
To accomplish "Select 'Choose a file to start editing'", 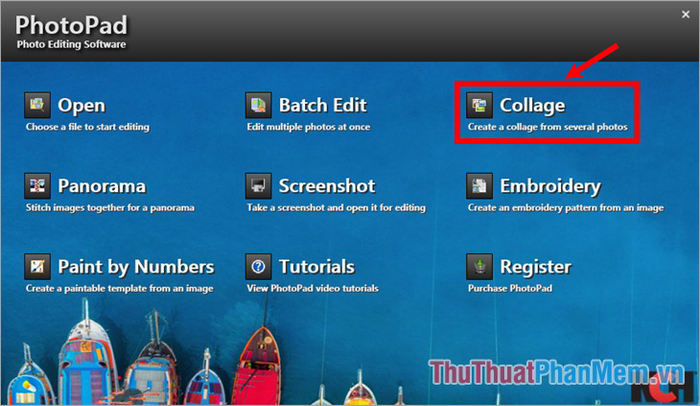I will tap(88, 127).
